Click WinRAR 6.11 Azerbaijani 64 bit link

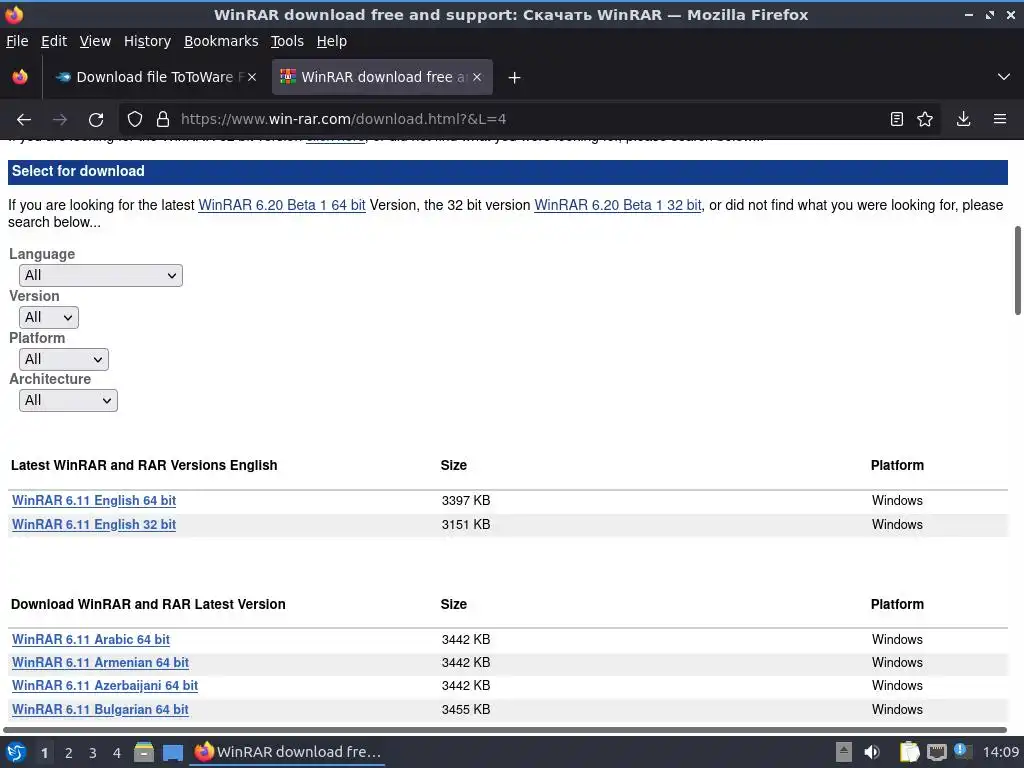point(105,686)
